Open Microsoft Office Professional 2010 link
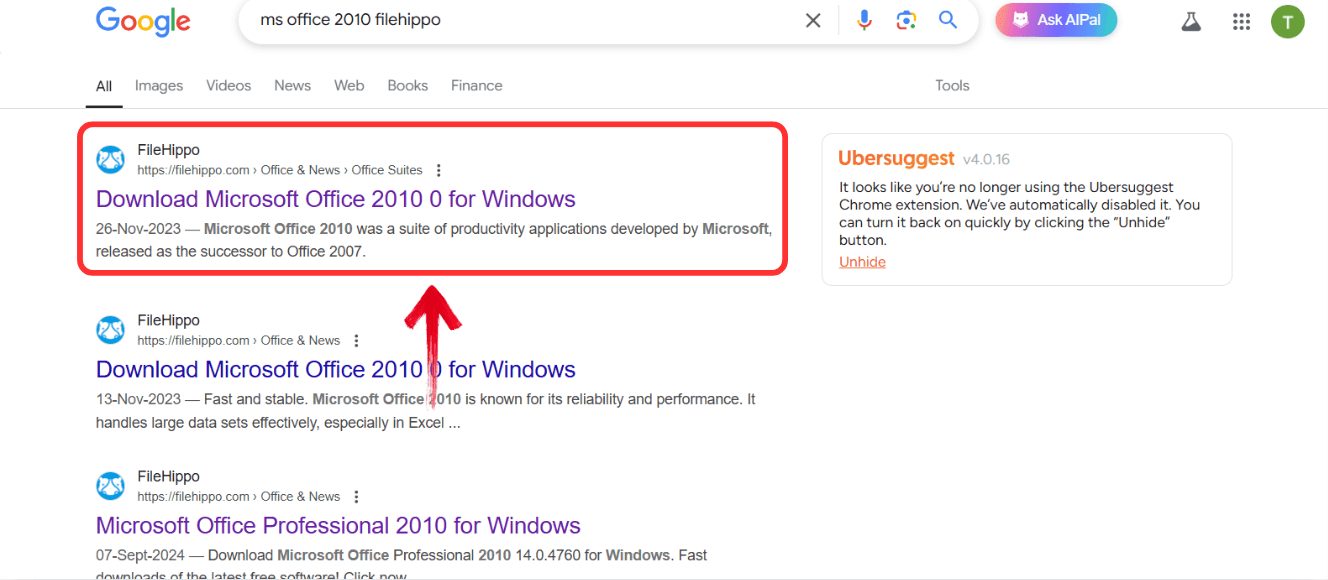 coord(338,526)
